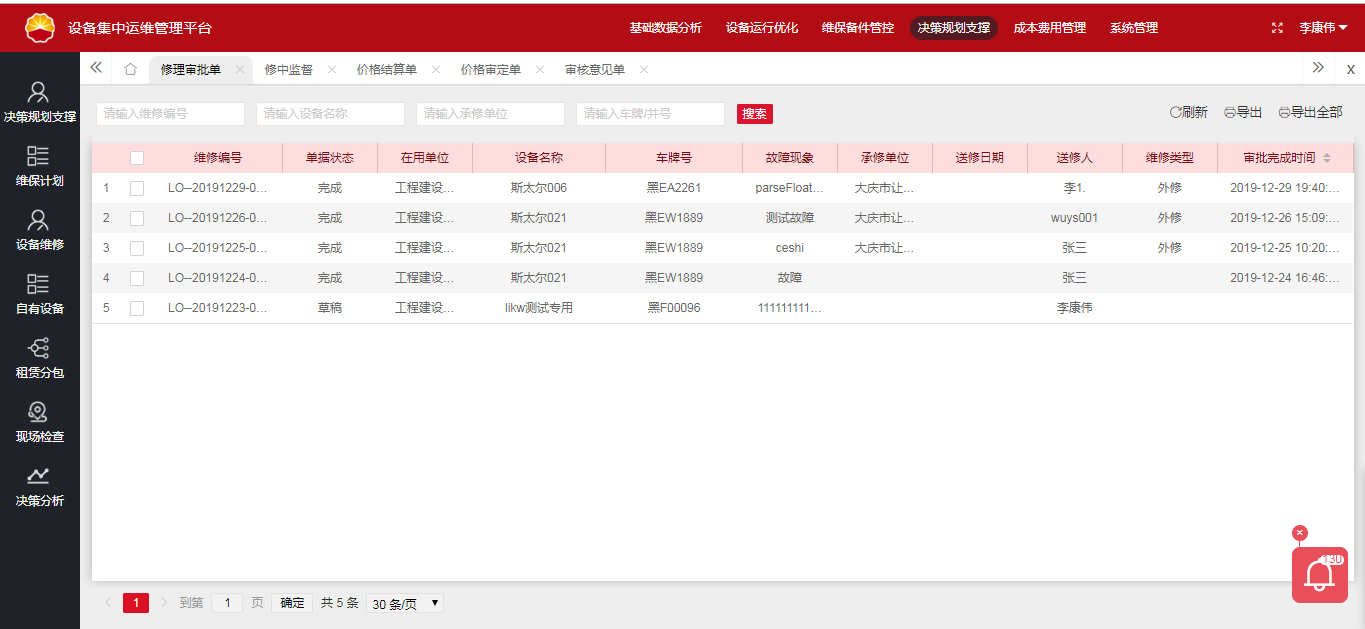This screenshot has height=629, width=1365.
Task: Go to 现场检查 sidebar icon
Action: pos(39,422)
